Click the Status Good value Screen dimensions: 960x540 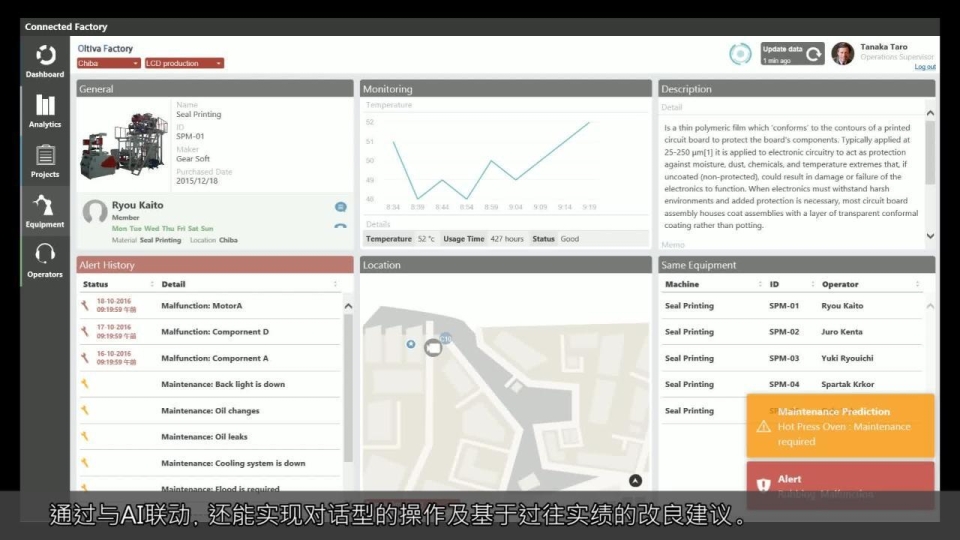coord(569,239)
